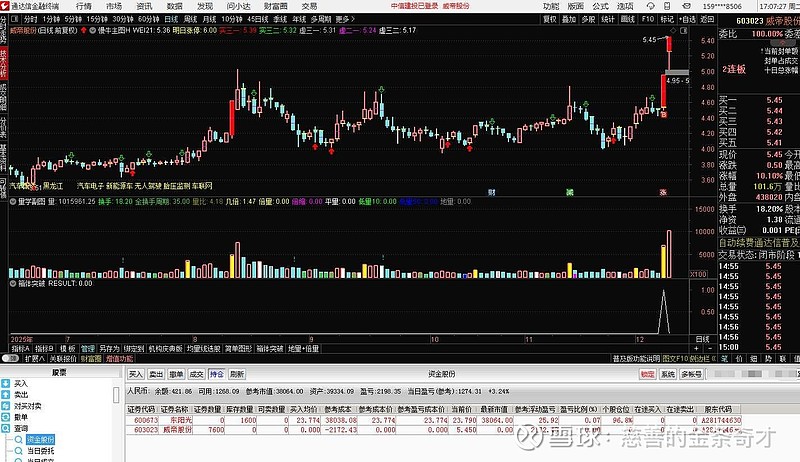Viewport: 800px width, 462px height.
Task: Click the 多股 toolbar button
Action: pyautogui.click(x=589, y=19)
